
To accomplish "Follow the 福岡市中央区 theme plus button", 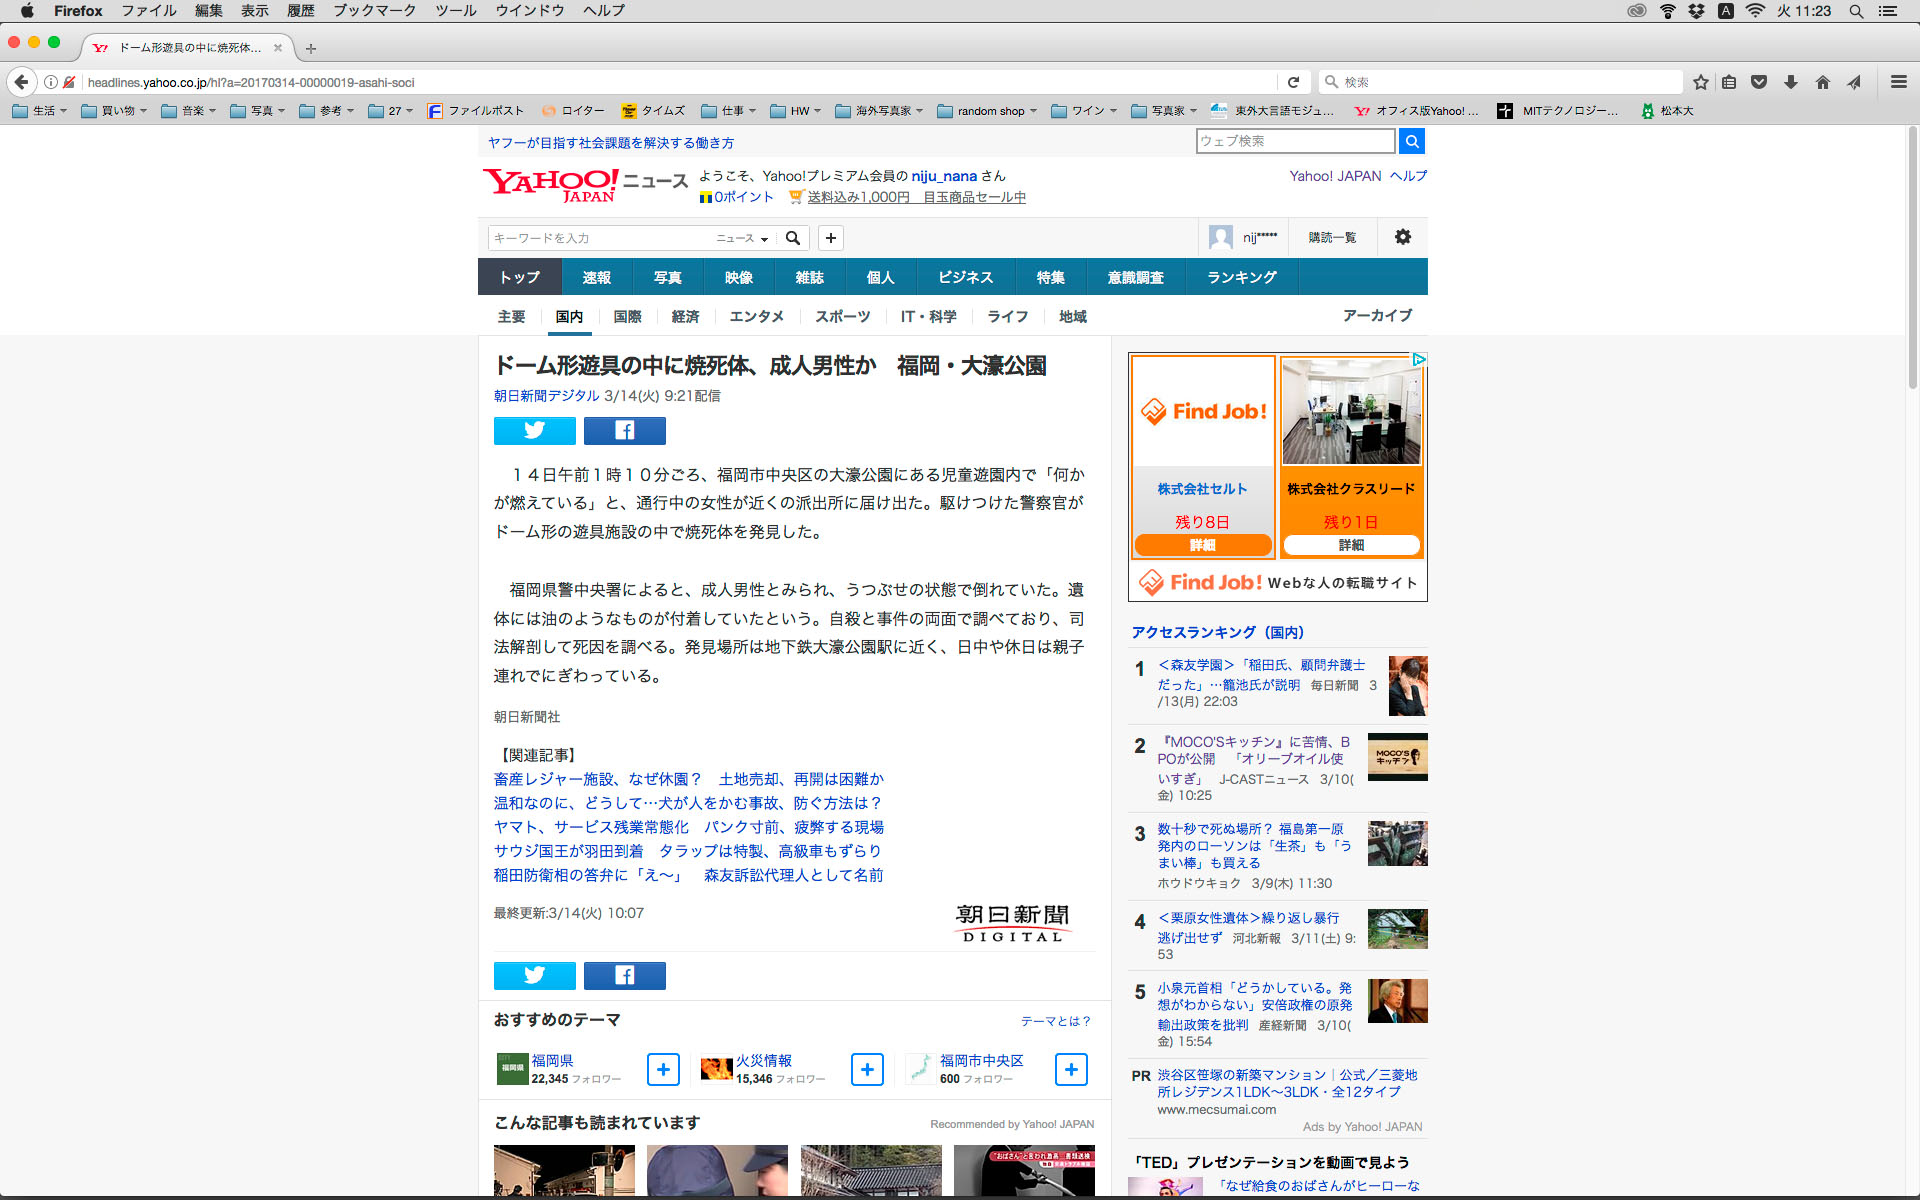I will click(x=1071, y=1069).
